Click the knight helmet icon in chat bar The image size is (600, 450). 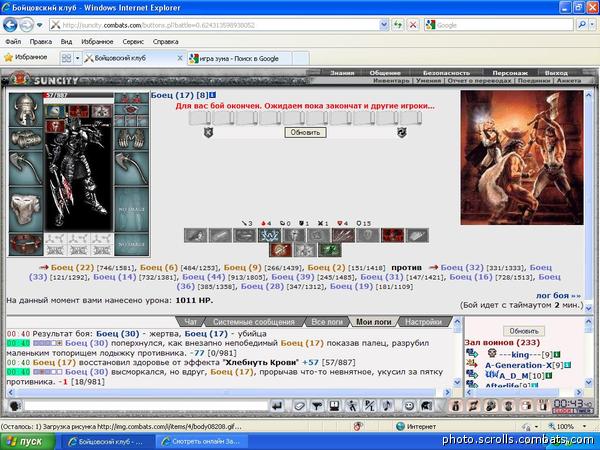pos(426,406)
